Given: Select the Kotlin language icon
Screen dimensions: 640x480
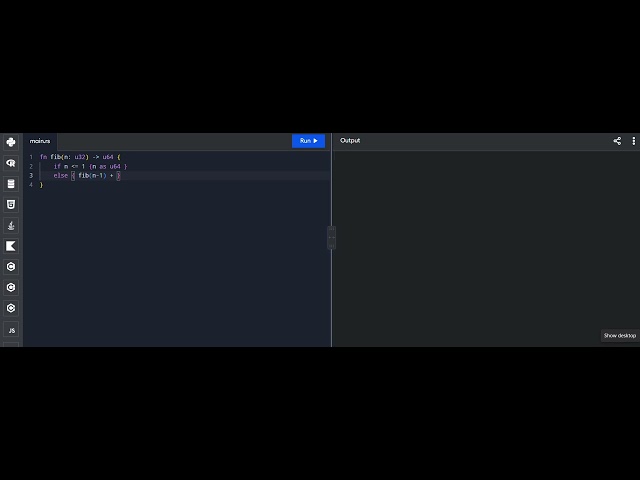Looking at the screenshot, I should (11, 246).
